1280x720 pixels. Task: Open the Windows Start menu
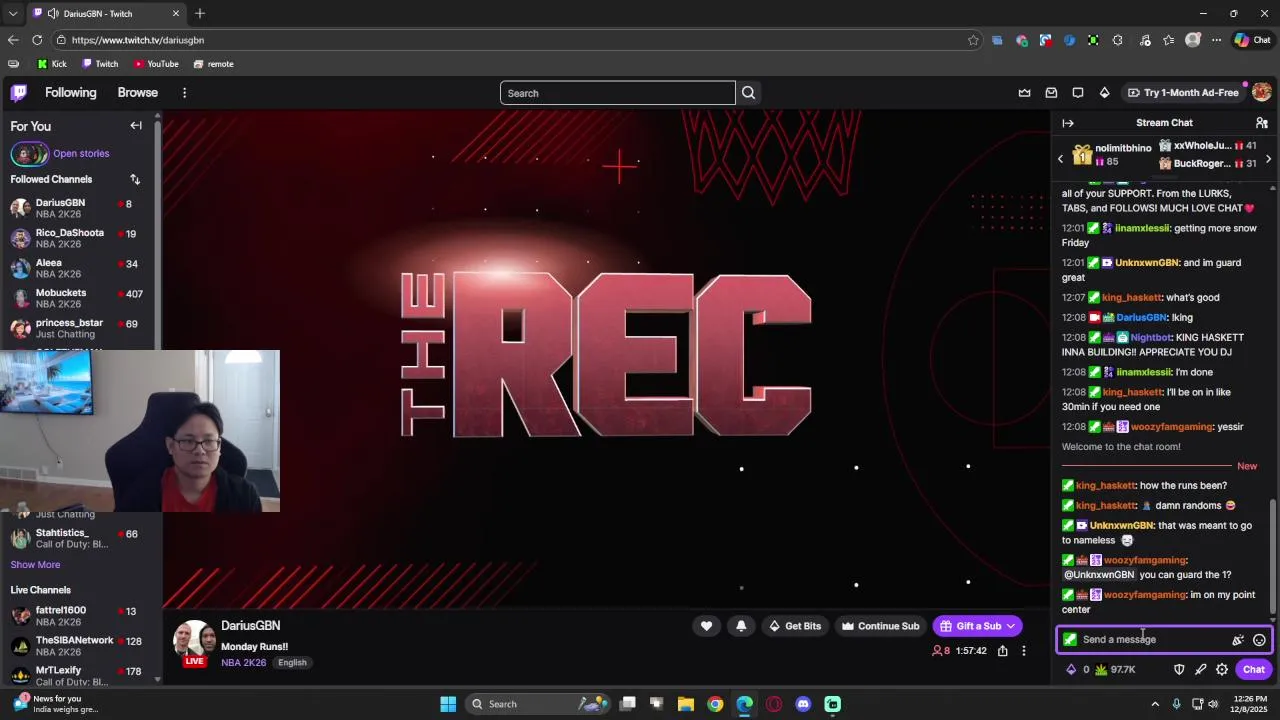(x=448, y=704)
